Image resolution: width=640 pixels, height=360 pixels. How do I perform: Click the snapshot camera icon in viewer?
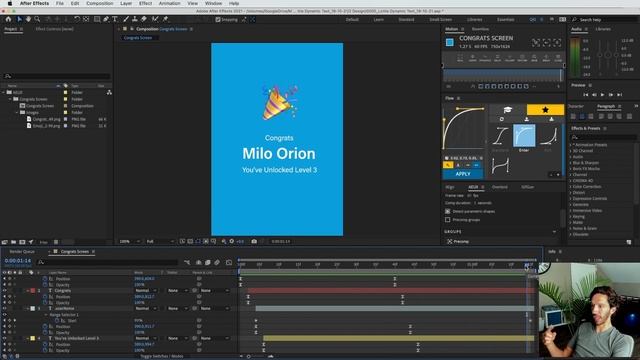[x=254, y=241]
